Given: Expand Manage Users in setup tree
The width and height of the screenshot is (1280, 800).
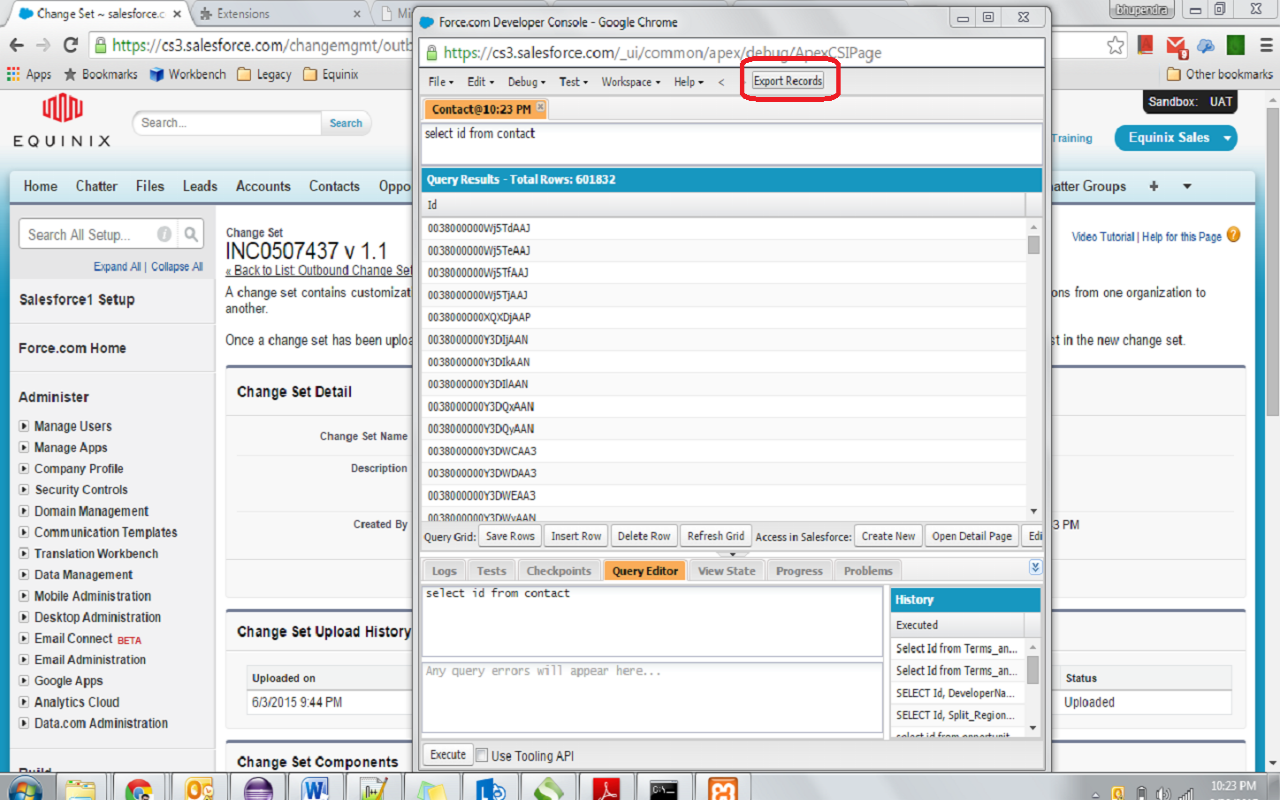Looking at the screenshot, I should [24, 426].
